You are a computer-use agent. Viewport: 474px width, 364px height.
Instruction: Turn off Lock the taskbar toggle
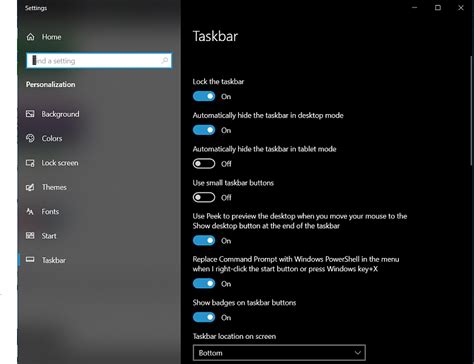(x=204, y=96)
